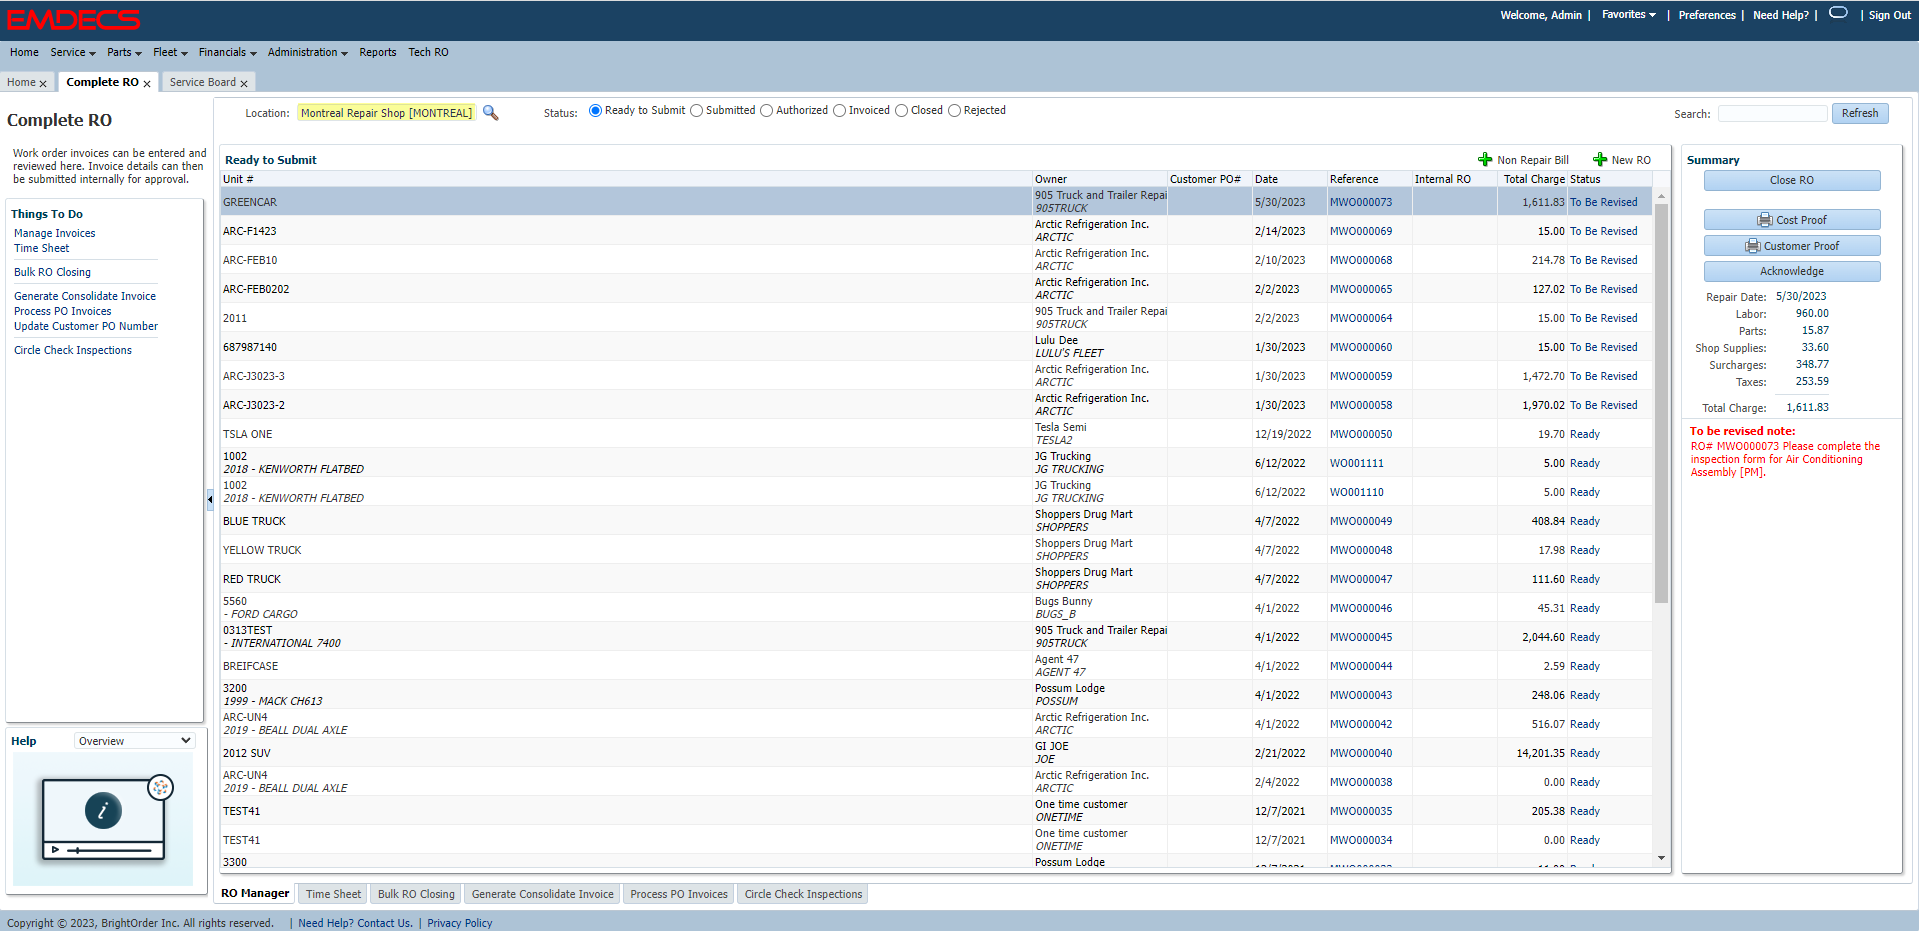This screenshot has height=931, width=1919.
Task: Go to Home menu item
Action: click(x=24, y=52)
